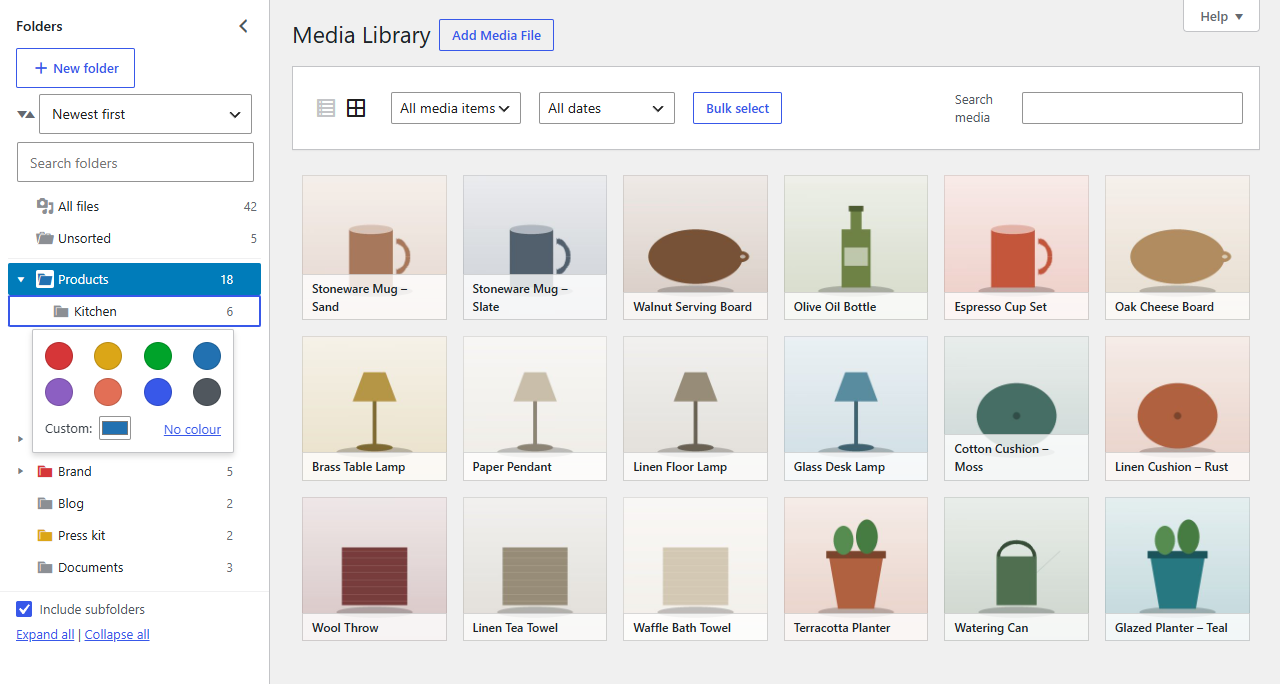The width and height of the screenshot is (1280, 684).
Task: Open Espresso Cup Set thumbnail
Action: [1016, 248]
